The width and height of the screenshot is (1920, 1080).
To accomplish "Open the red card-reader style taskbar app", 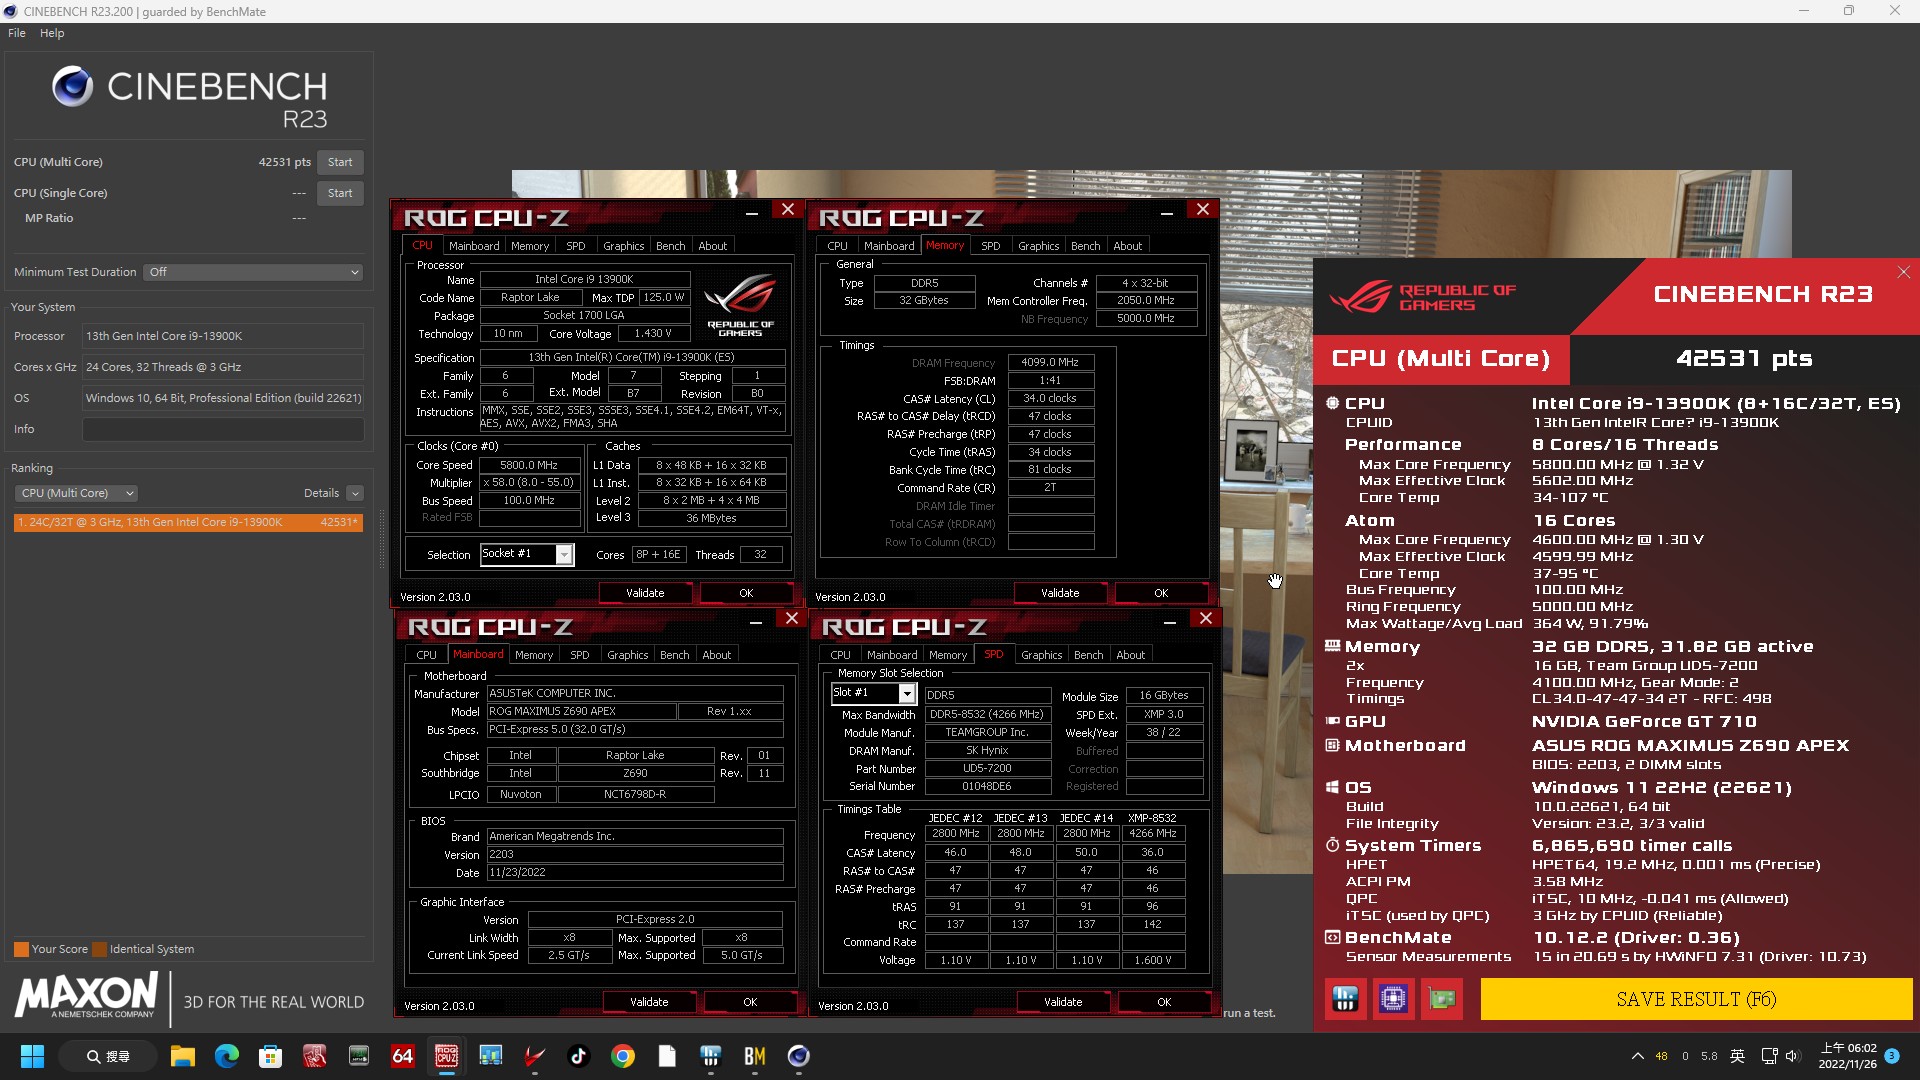I will coord(314,1056).
